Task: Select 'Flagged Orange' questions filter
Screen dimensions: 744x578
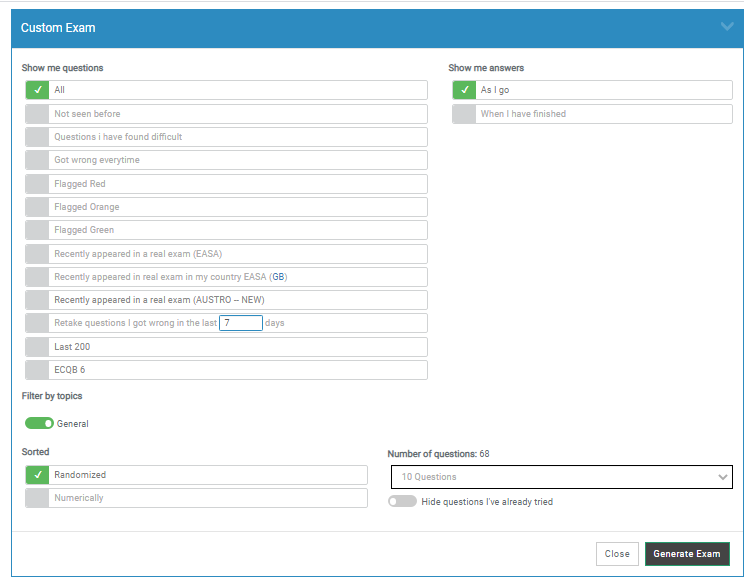Action: click(38, 207)
